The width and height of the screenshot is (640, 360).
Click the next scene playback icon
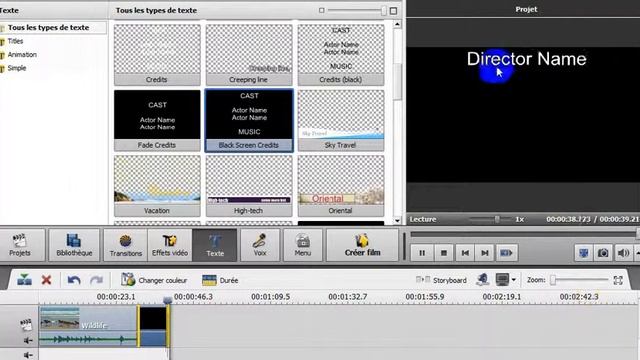pyautogui.click(x=506, y=253)
